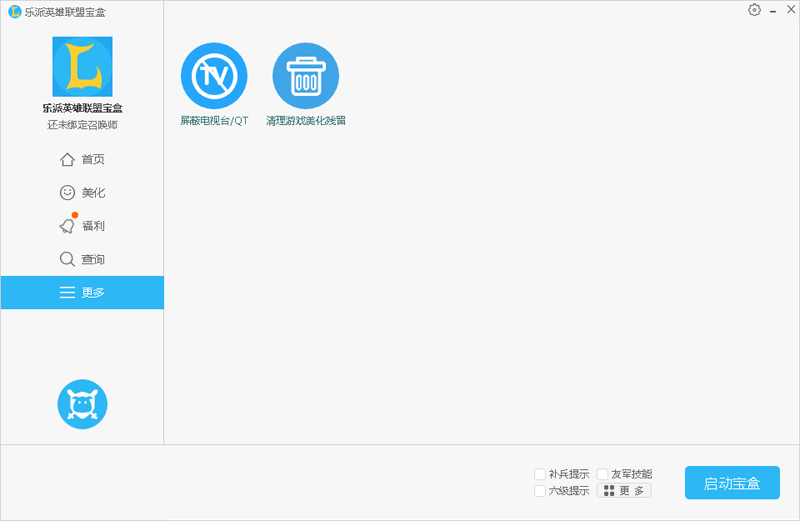
Task: Click the smiley face icon for 美化
Action: click(67, 193)
